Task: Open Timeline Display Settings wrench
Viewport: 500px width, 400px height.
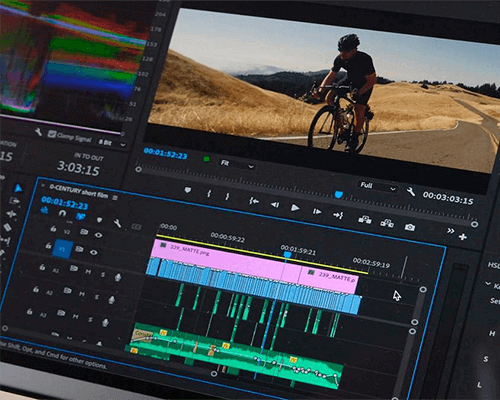Action: coord(117,223)
